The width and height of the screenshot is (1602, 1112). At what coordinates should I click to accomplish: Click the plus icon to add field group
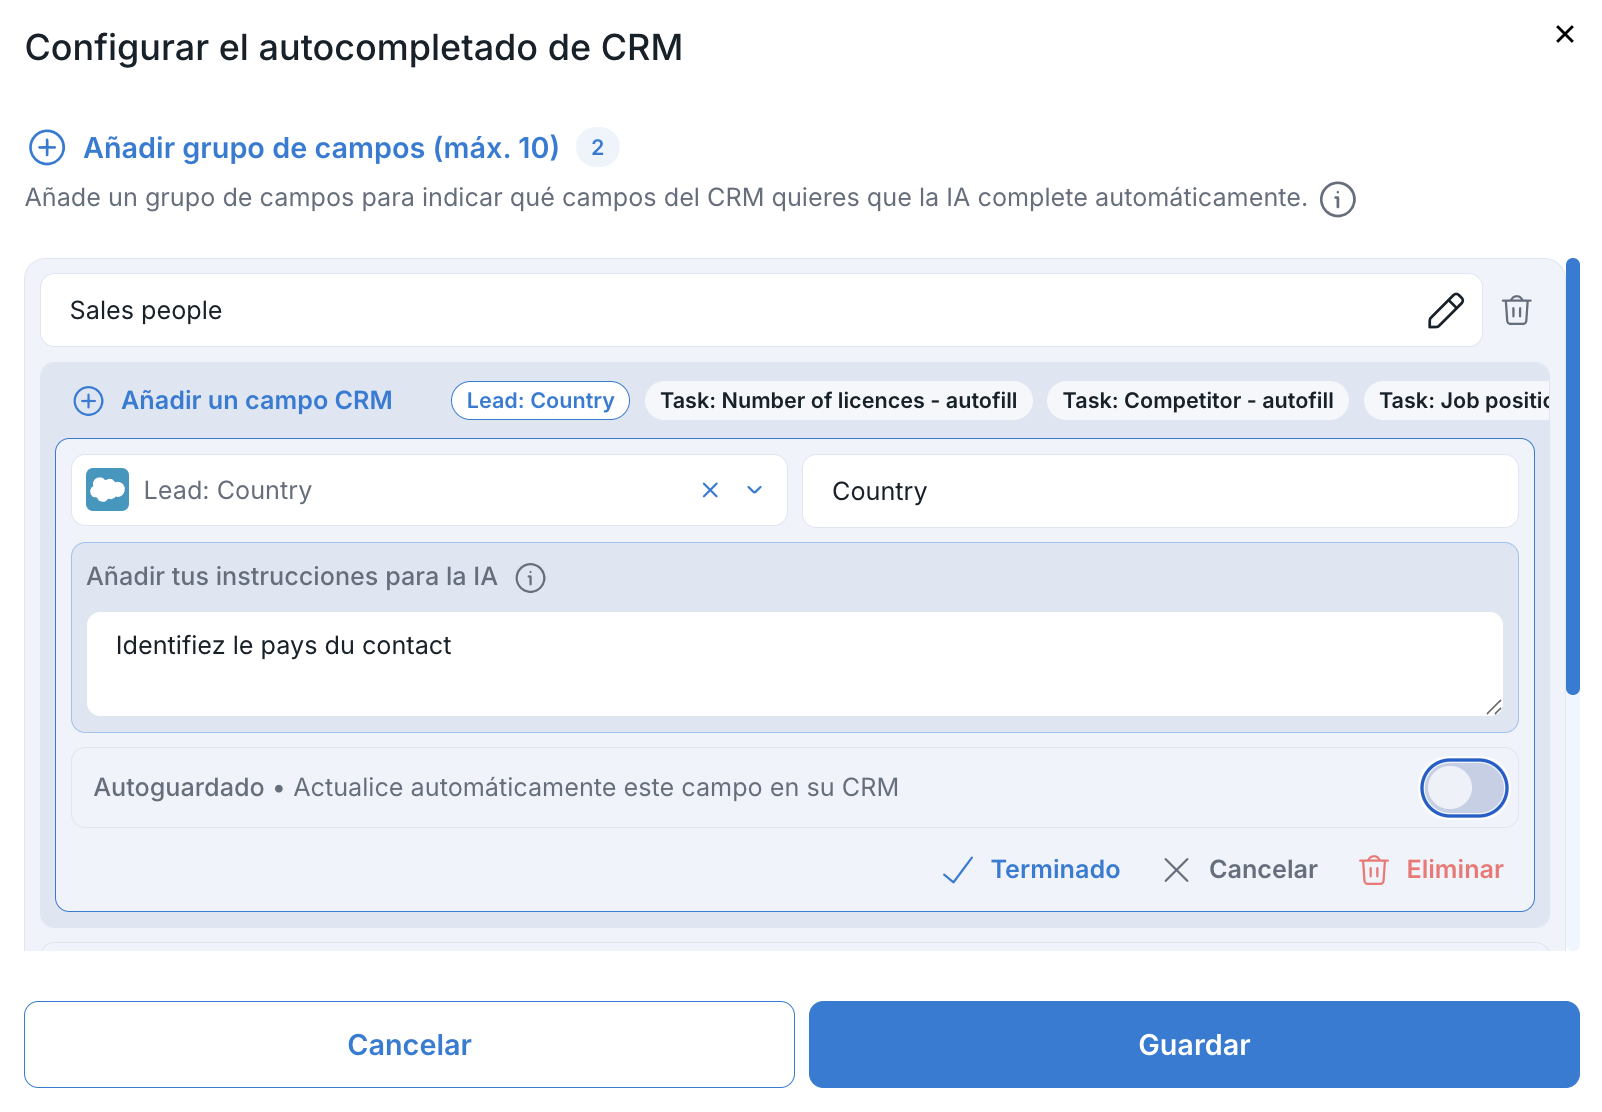tap(47, 148)
